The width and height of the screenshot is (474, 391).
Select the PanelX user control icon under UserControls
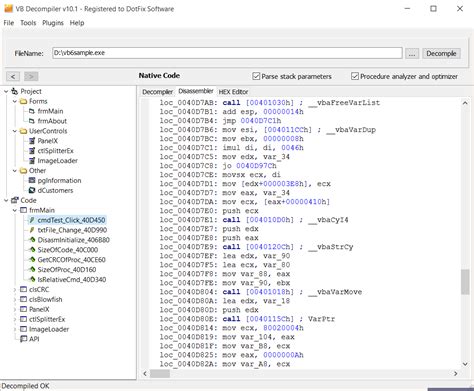(32, 141)
